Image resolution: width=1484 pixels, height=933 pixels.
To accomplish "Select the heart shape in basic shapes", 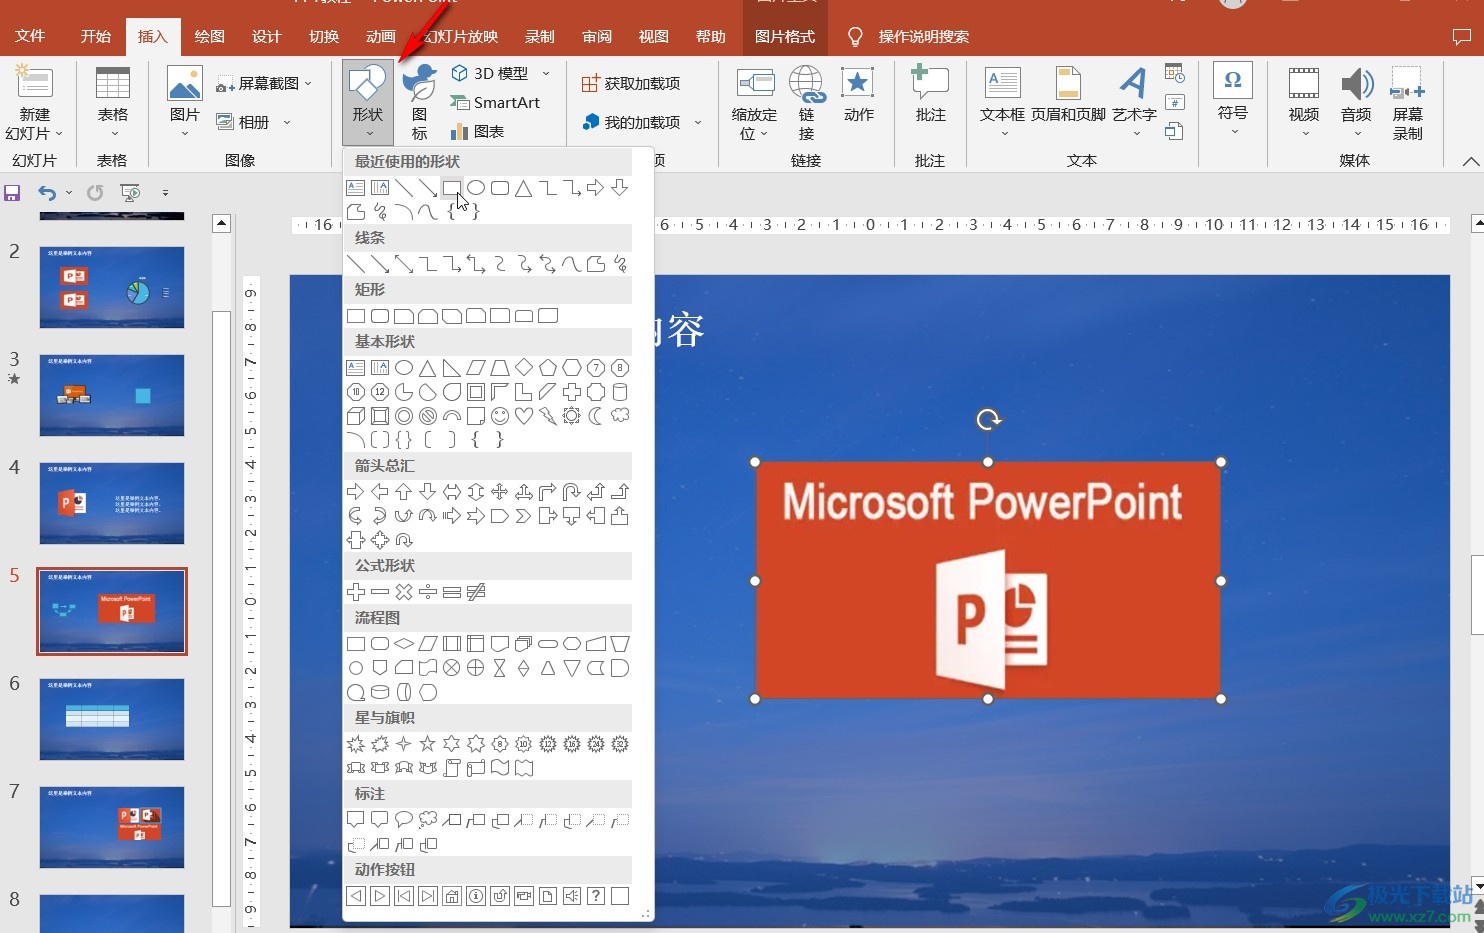I will click(x=524, y=416).
